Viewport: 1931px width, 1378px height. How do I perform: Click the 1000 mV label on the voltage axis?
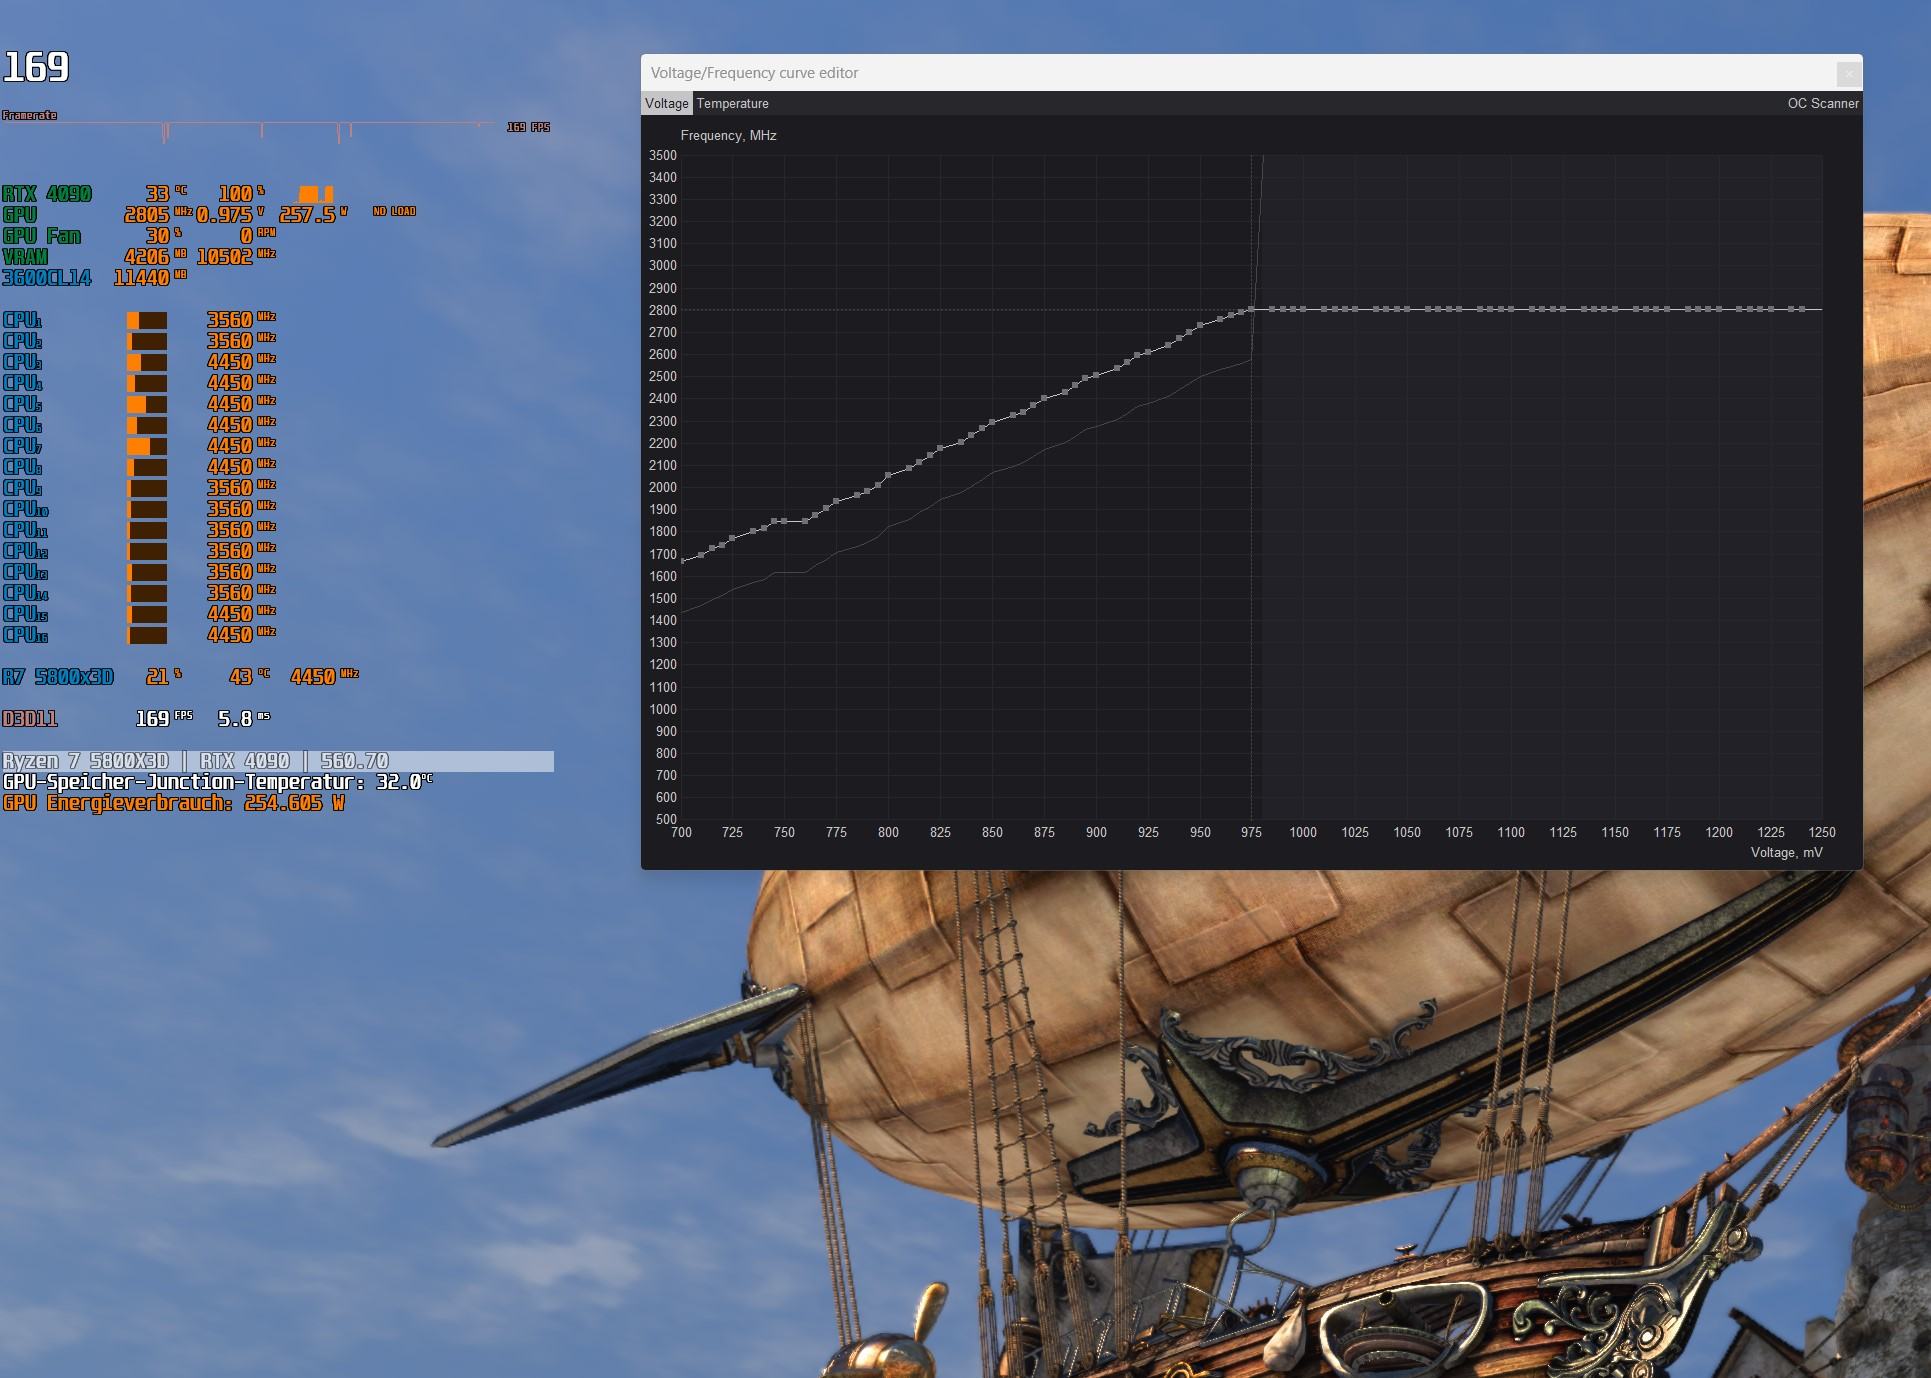tap(1302, 832)
